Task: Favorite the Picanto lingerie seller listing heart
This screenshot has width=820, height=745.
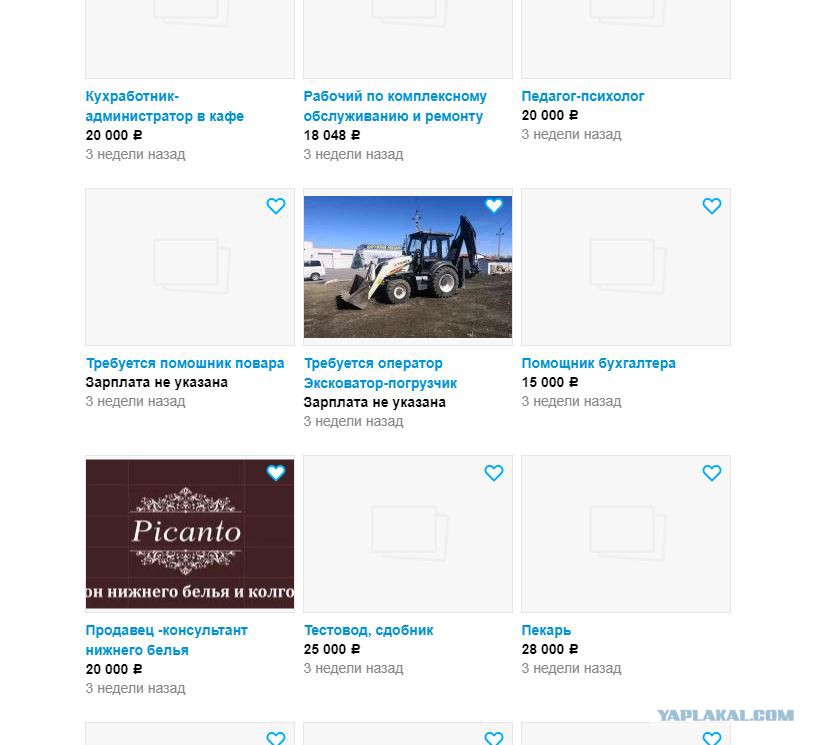Action: coord(276,473)
